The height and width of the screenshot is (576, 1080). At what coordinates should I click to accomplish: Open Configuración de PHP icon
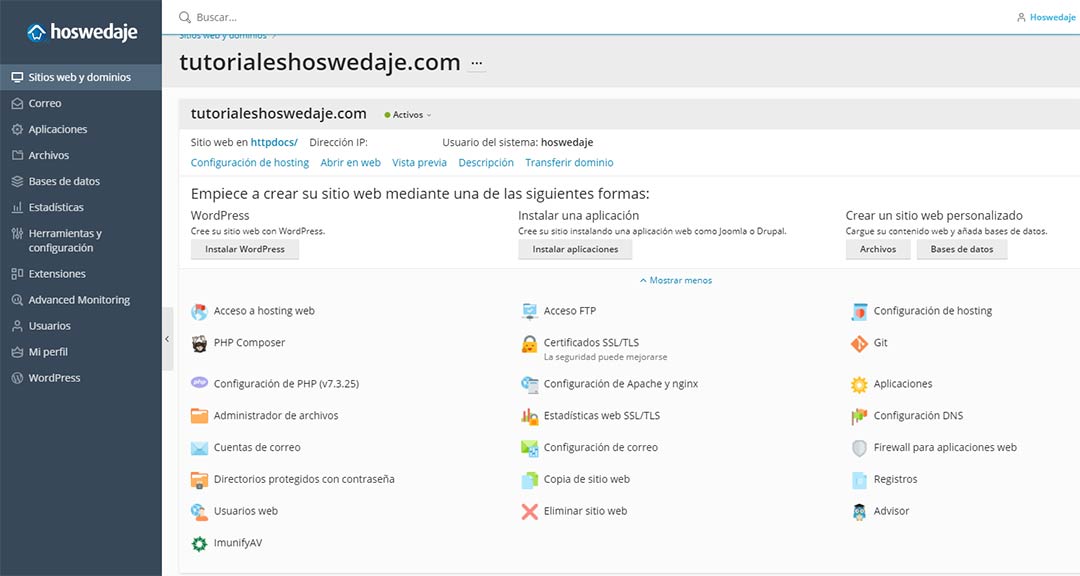[199, 382]
